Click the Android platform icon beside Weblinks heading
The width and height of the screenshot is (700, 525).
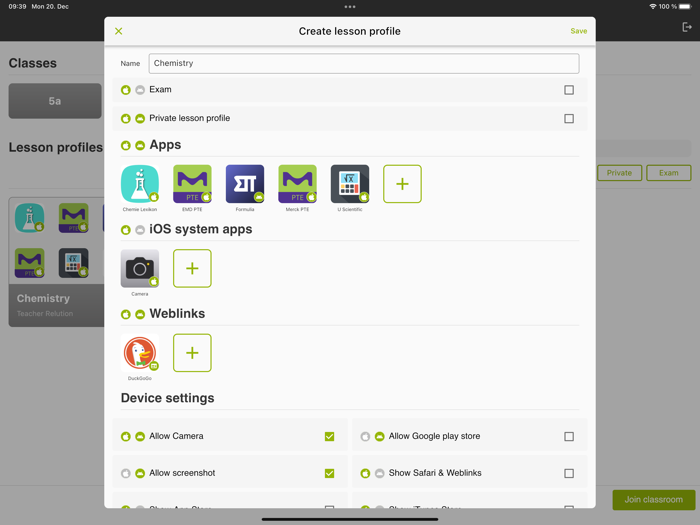[x=140, y=314]
